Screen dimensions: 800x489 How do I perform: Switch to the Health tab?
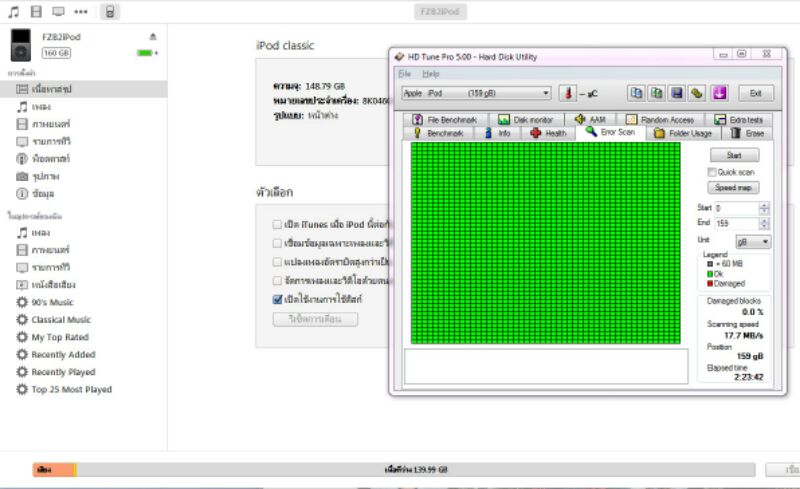[548, 132]
